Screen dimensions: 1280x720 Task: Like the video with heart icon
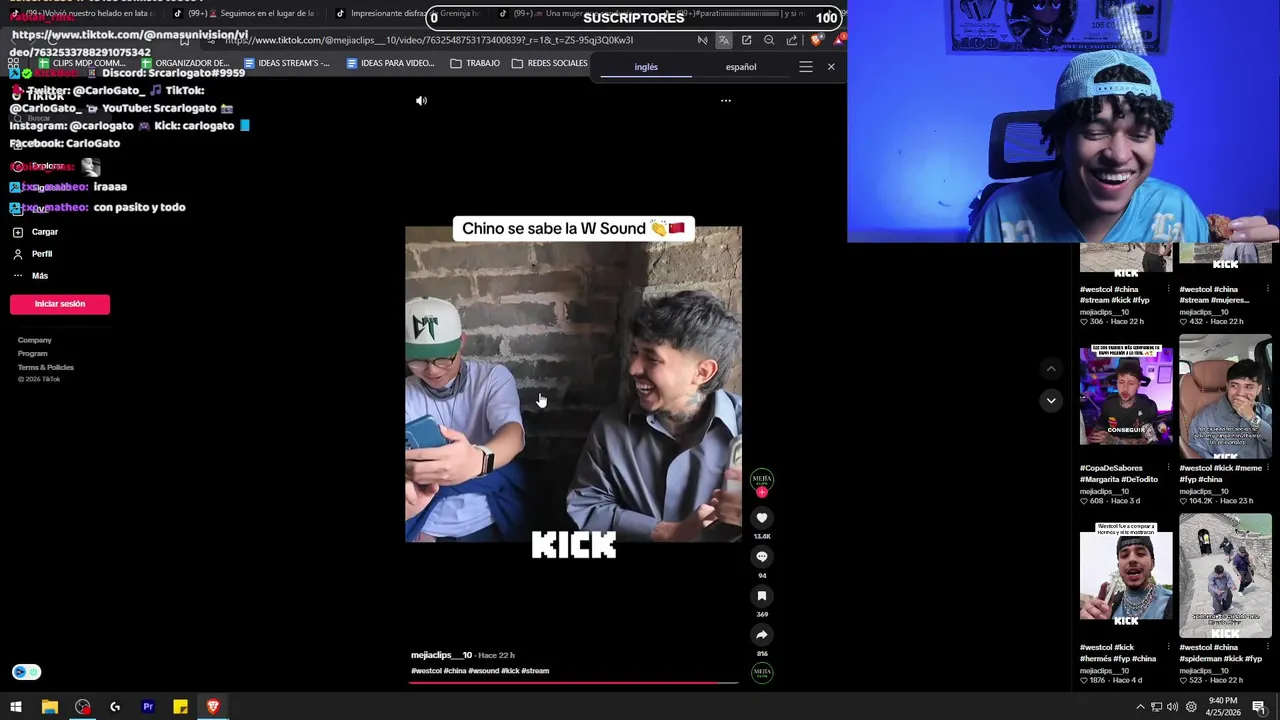pyautogui.click(x=762, y=518)
